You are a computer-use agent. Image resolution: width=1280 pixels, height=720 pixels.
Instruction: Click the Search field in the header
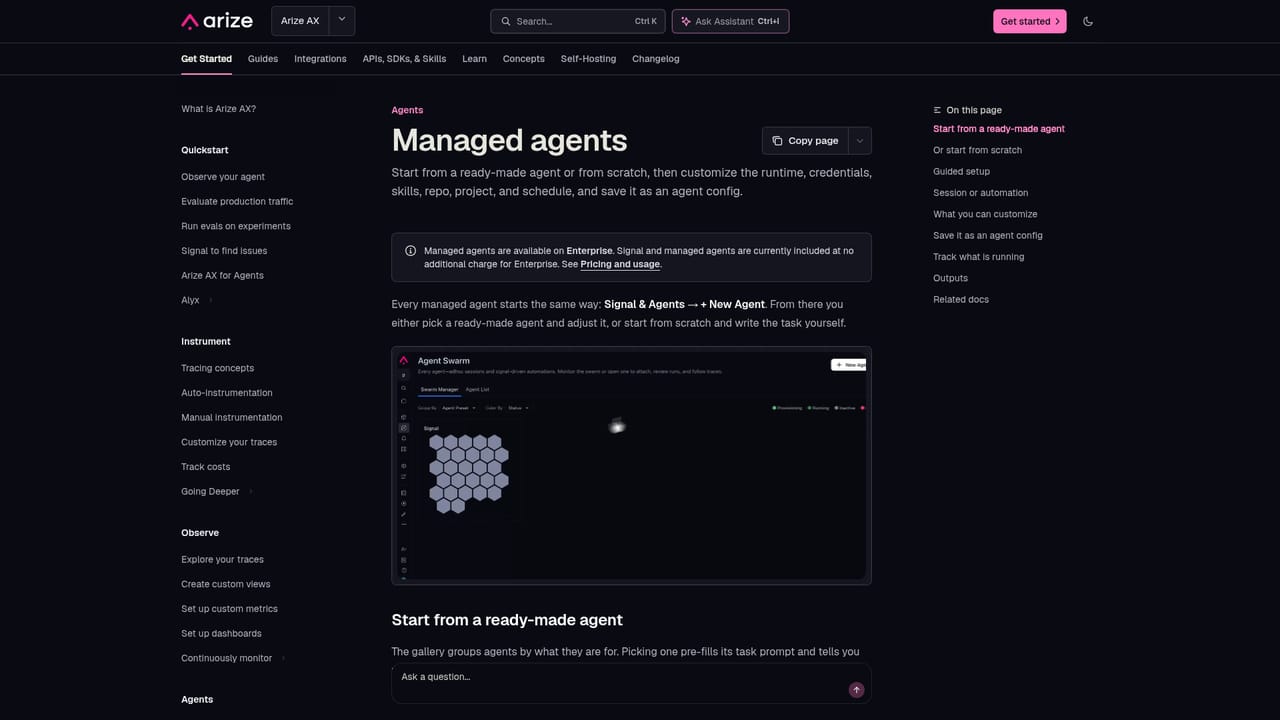pyautogui.click(x=578, y=21)
